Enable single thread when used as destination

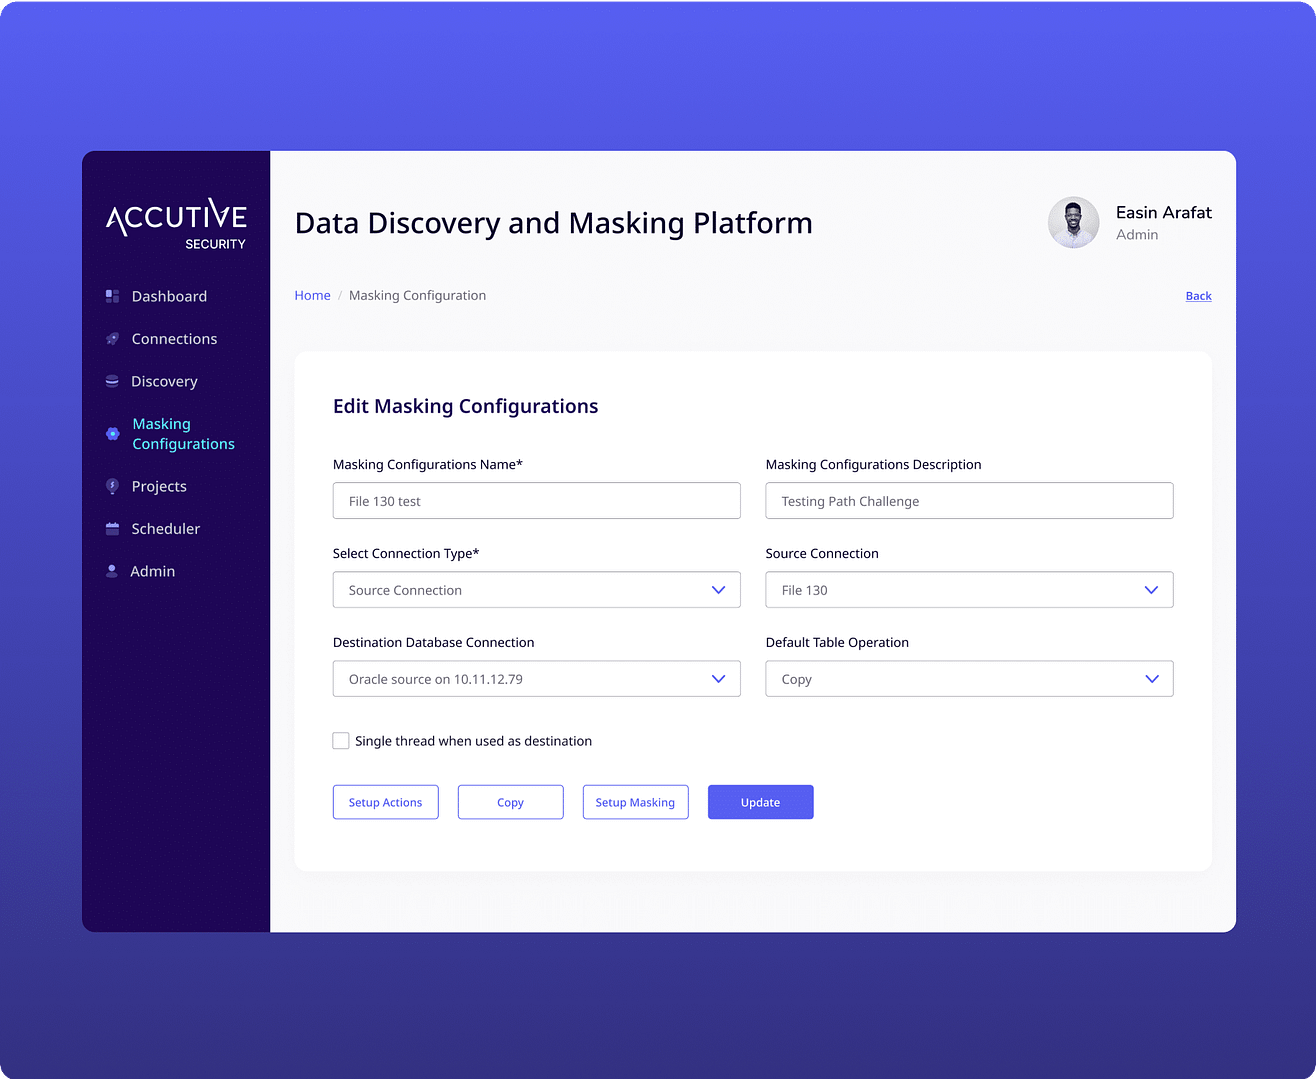coord(341,740)
